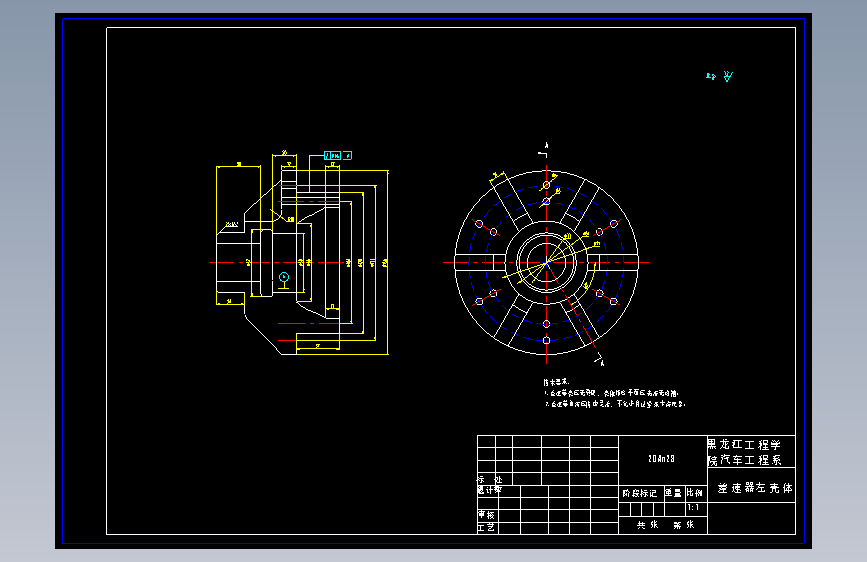867x562 pixels.
Task: Click the 比例 header cell
Action: [695, 492]
